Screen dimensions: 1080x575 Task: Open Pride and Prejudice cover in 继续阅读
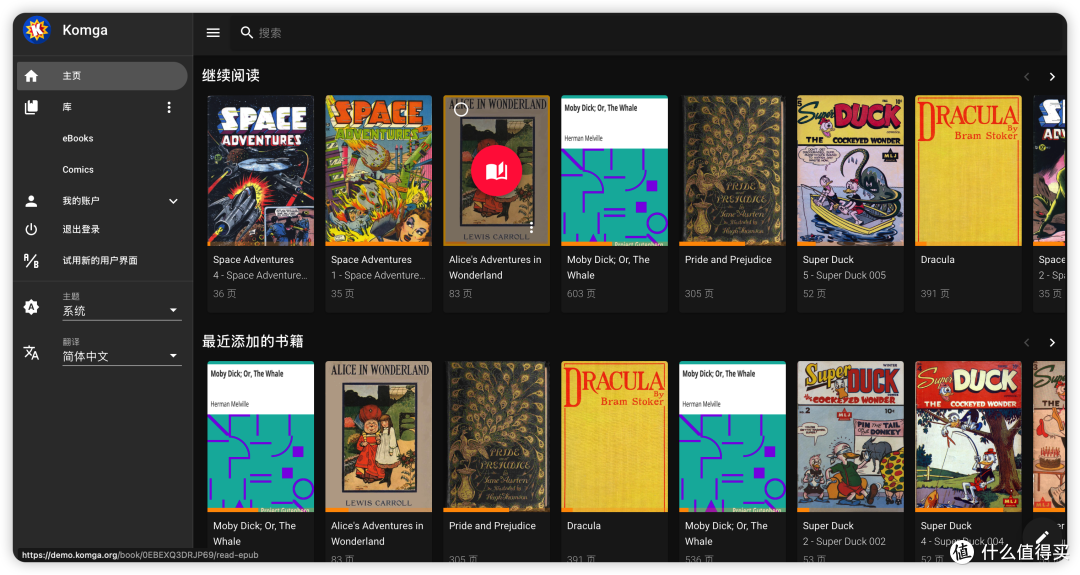732,170
